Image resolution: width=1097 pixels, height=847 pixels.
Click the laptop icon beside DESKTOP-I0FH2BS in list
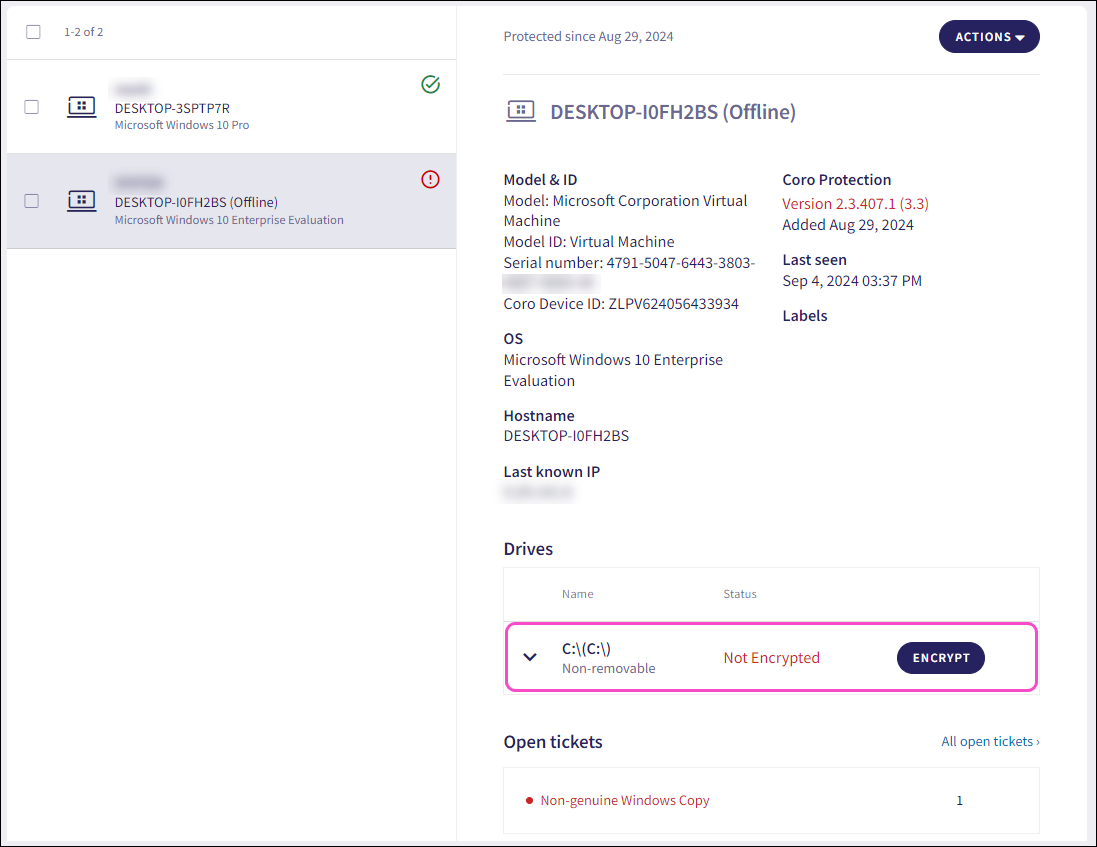[81, 201]
